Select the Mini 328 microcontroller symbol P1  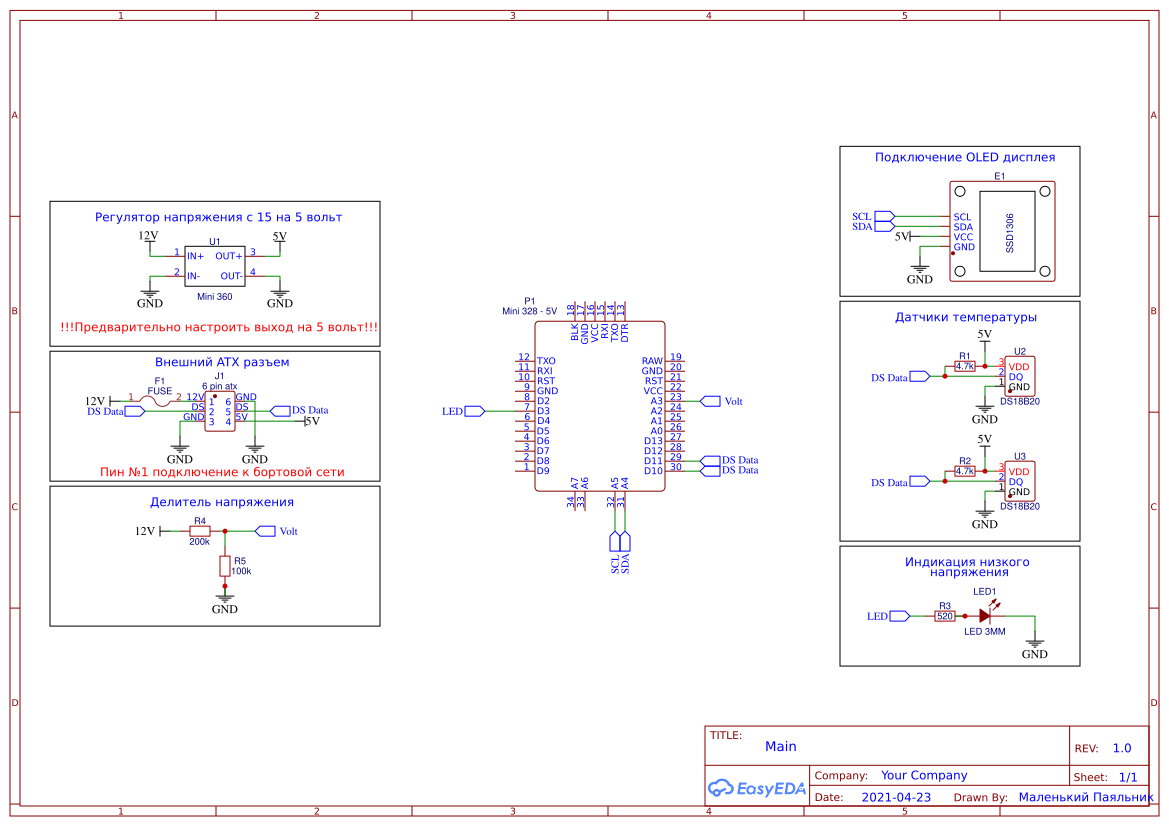(600, 405)
